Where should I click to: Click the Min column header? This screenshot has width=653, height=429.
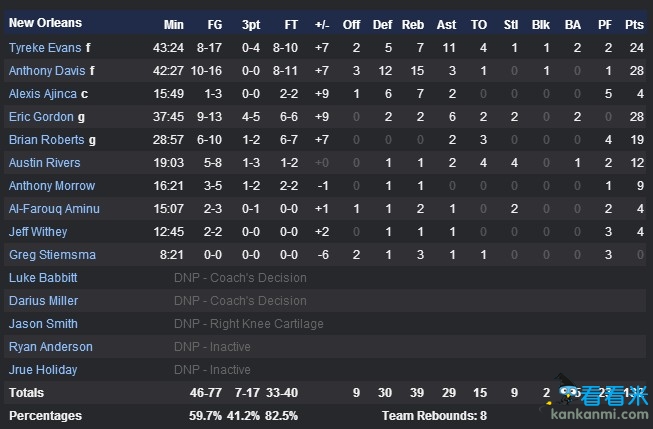174,25
